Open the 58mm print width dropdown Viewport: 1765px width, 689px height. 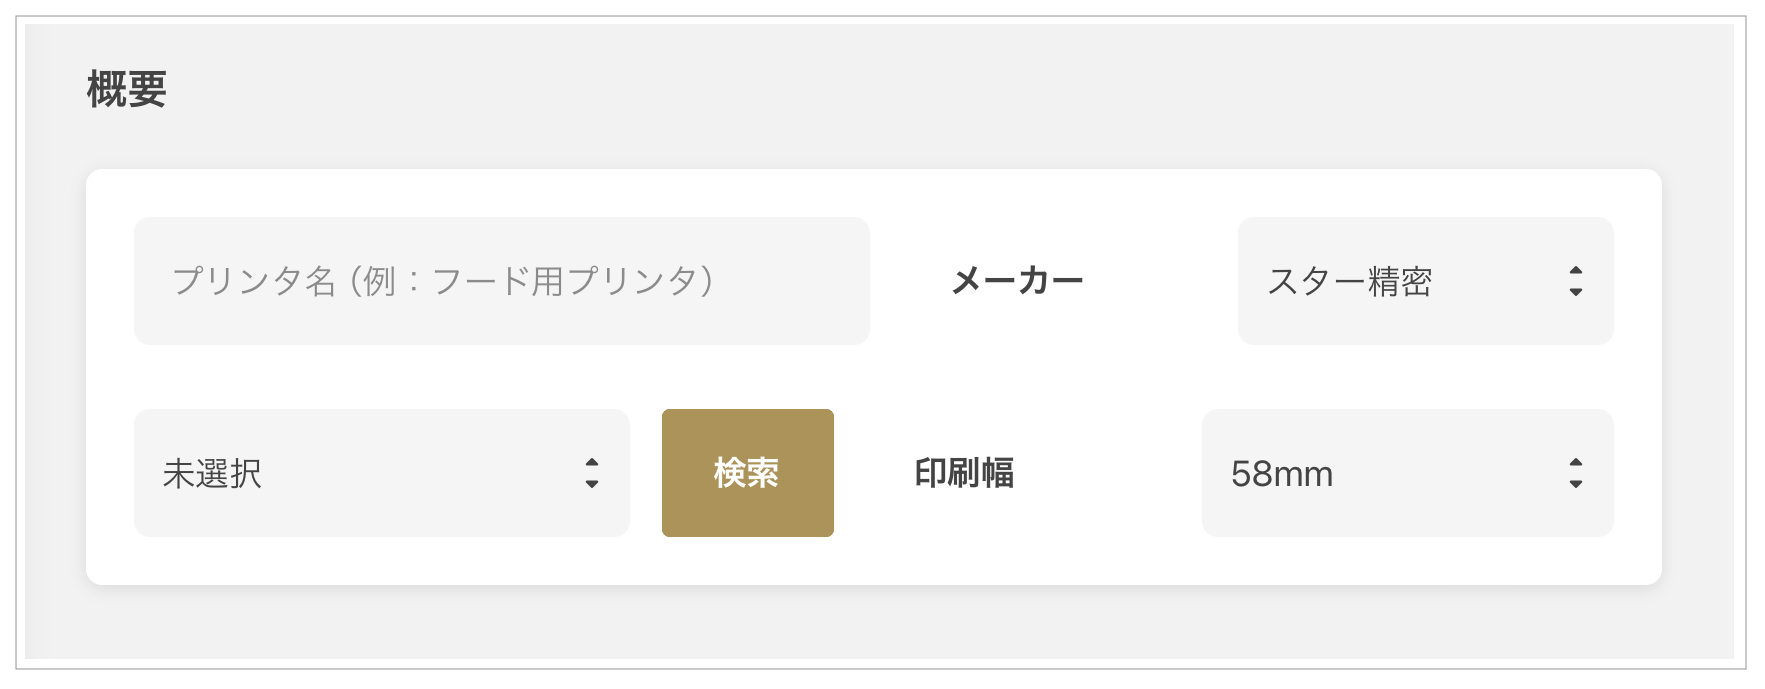pos(1407,473)
